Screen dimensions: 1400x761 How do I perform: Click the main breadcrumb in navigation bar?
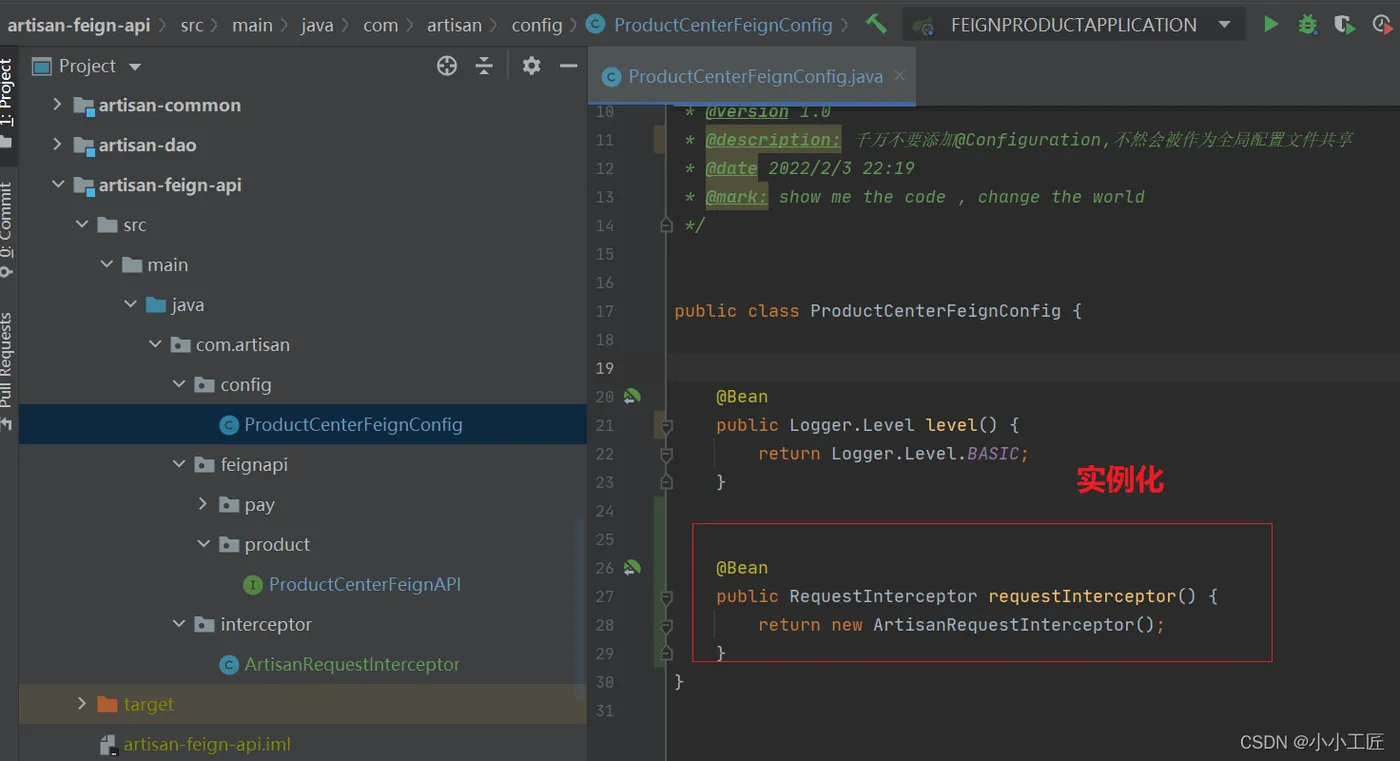[252, 25]
